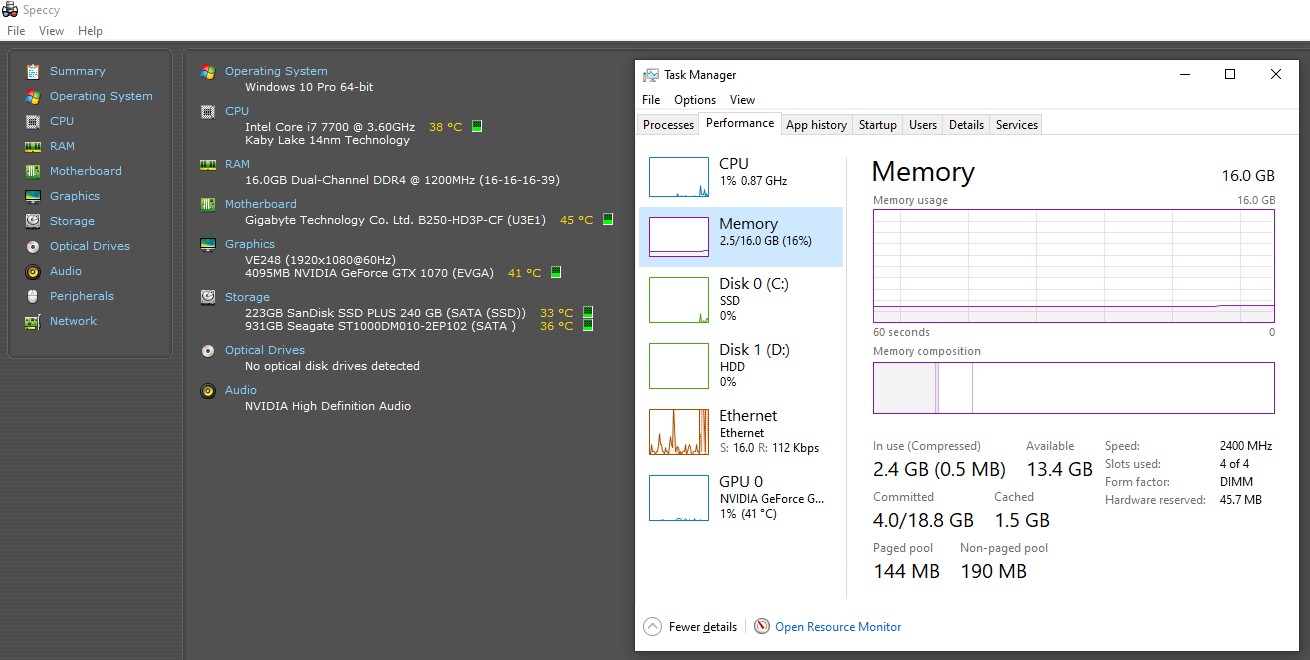Screen dimensions: 1310x660
Task: Switch to the Users tab
Action: (923, 125)
